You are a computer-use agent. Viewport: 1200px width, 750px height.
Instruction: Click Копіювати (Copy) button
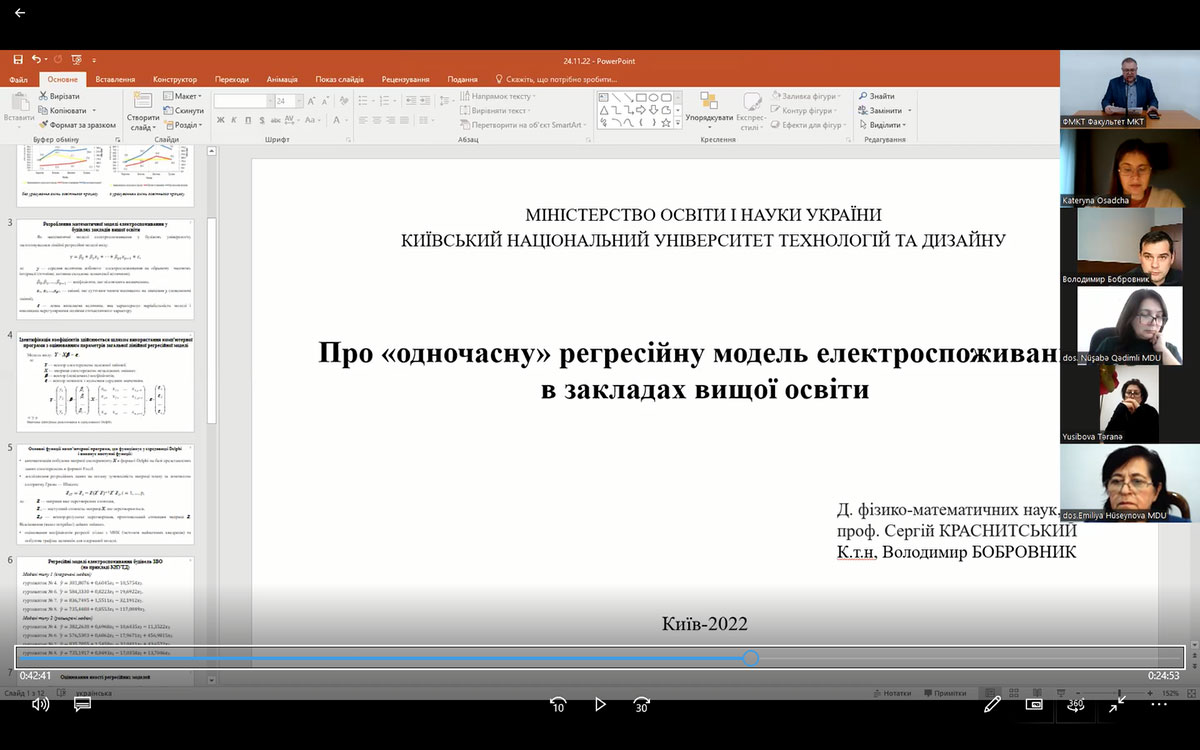[62, 110]
